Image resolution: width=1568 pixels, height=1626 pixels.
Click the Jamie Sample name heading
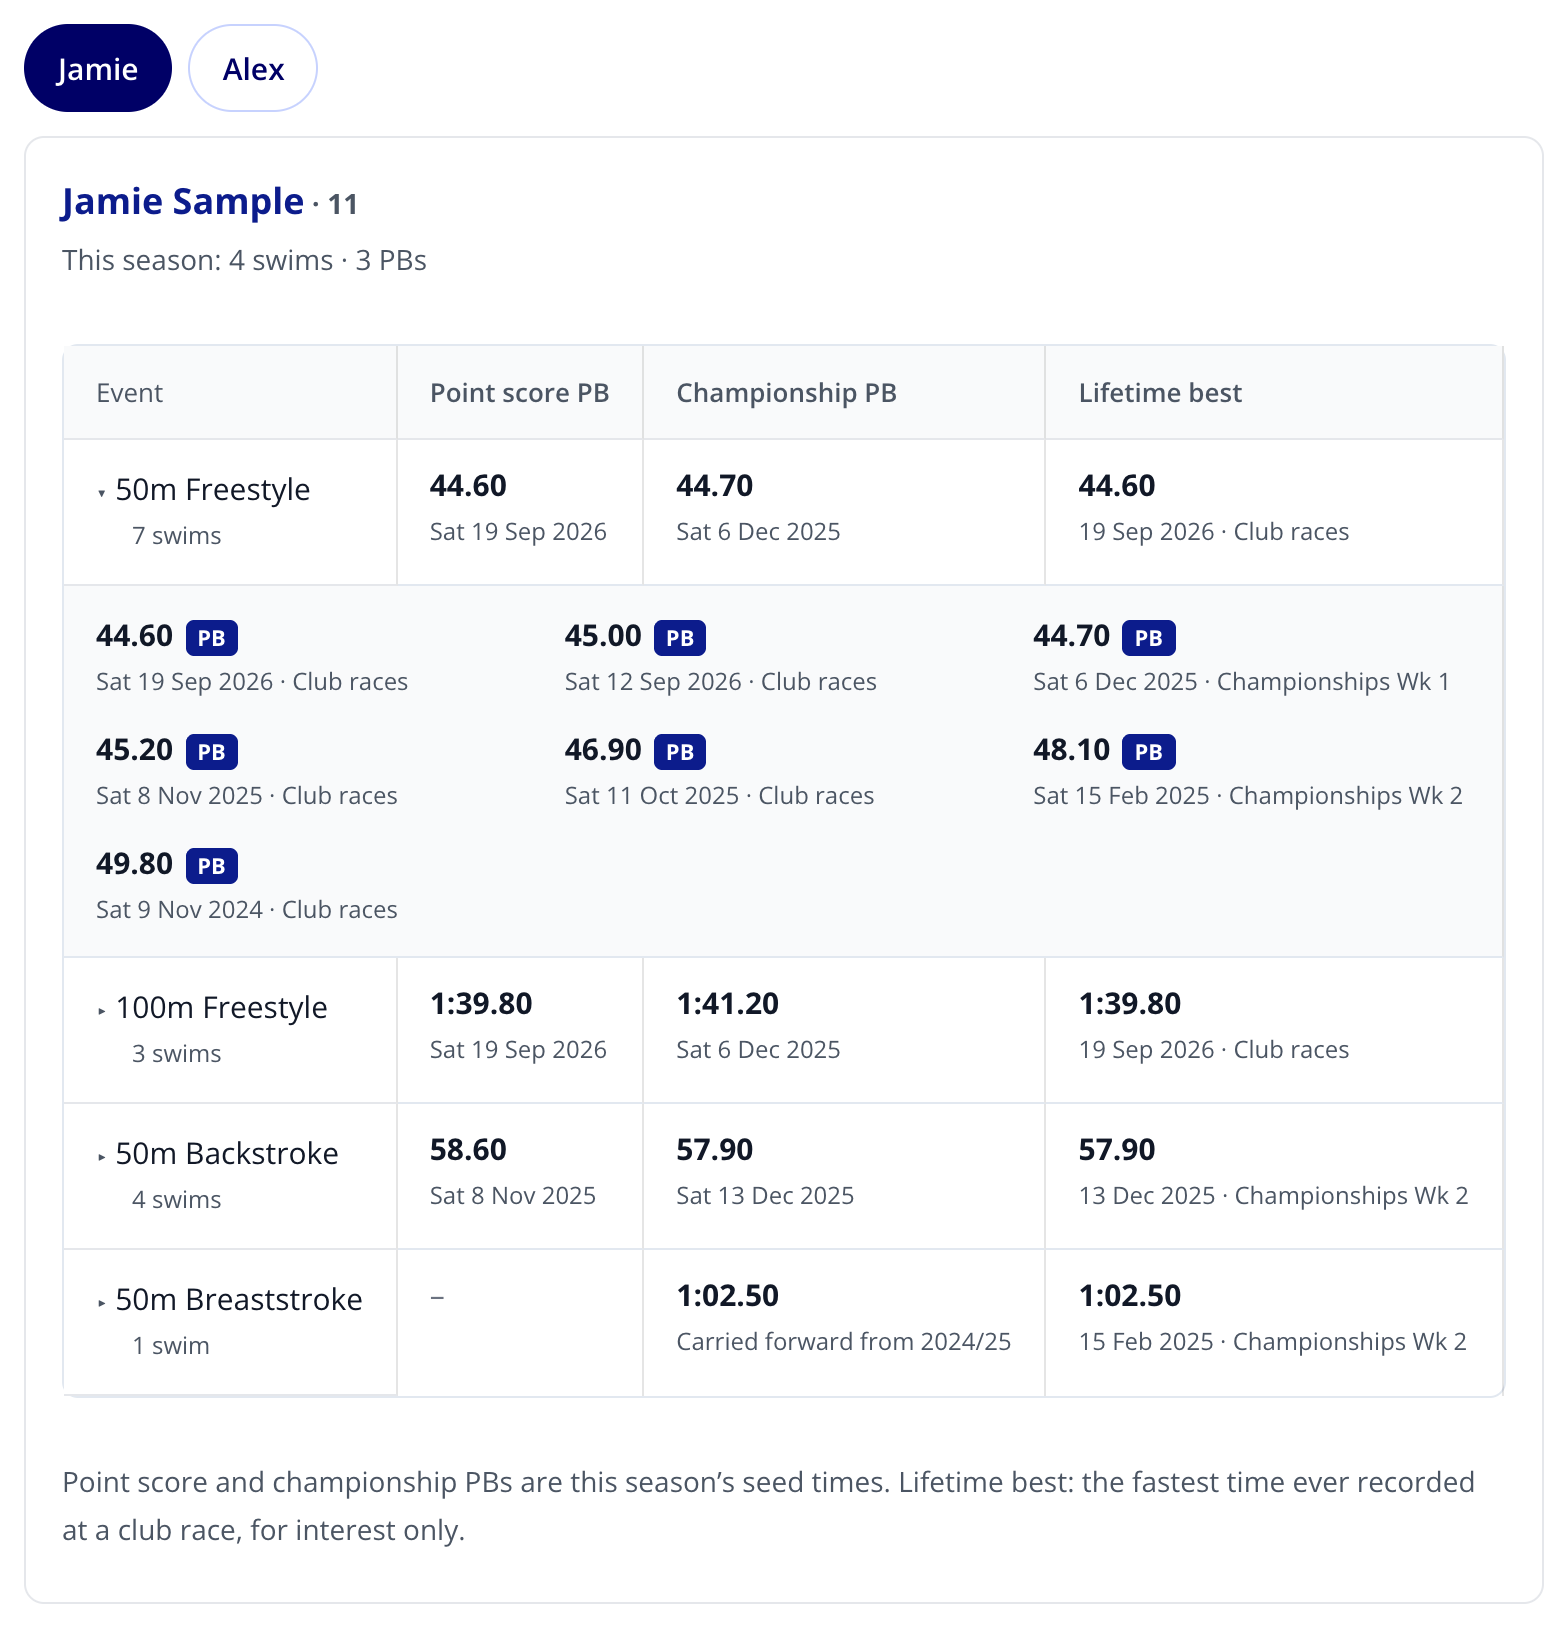pyautogui.click(x=182, y=202)
